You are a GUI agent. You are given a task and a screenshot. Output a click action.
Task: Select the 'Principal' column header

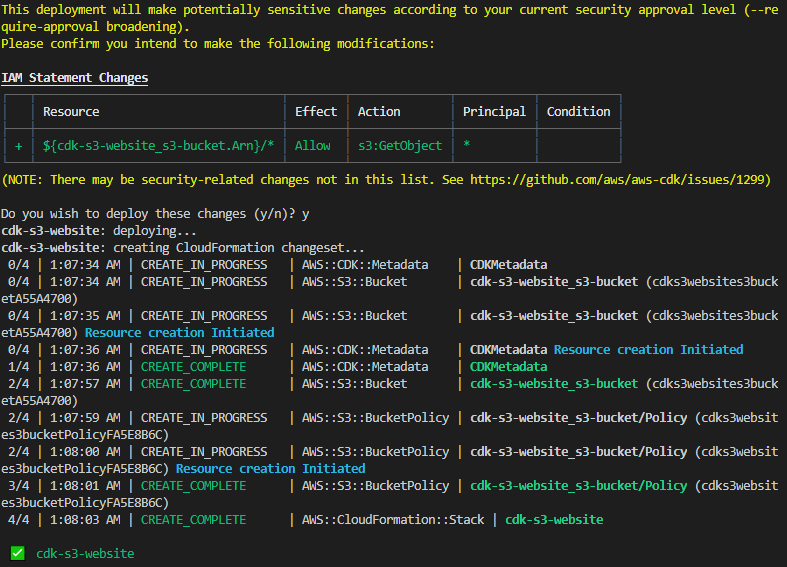(x=494, y=111)
